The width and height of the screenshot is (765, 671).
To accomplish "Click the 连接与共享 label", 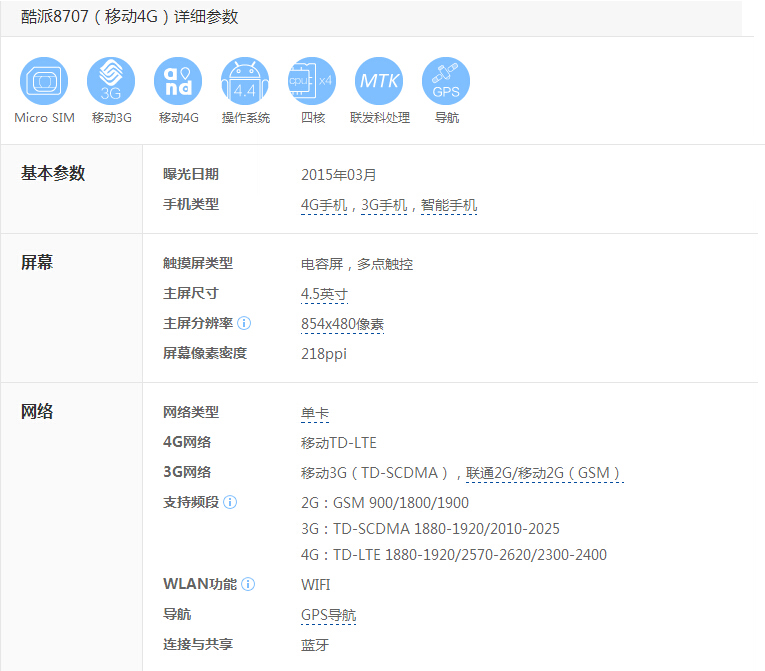I will [198, 644].
